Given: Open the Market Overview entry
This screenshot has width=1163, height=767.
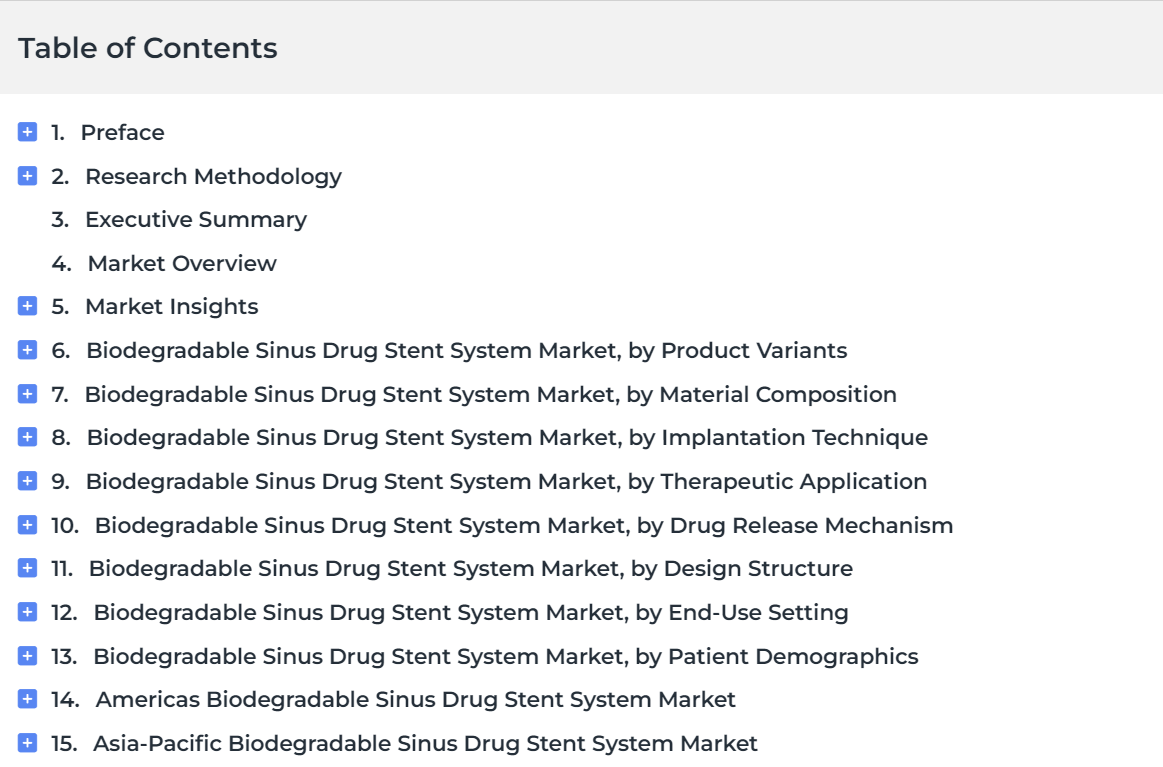Looking at the screenshot, I should (182, 263).
